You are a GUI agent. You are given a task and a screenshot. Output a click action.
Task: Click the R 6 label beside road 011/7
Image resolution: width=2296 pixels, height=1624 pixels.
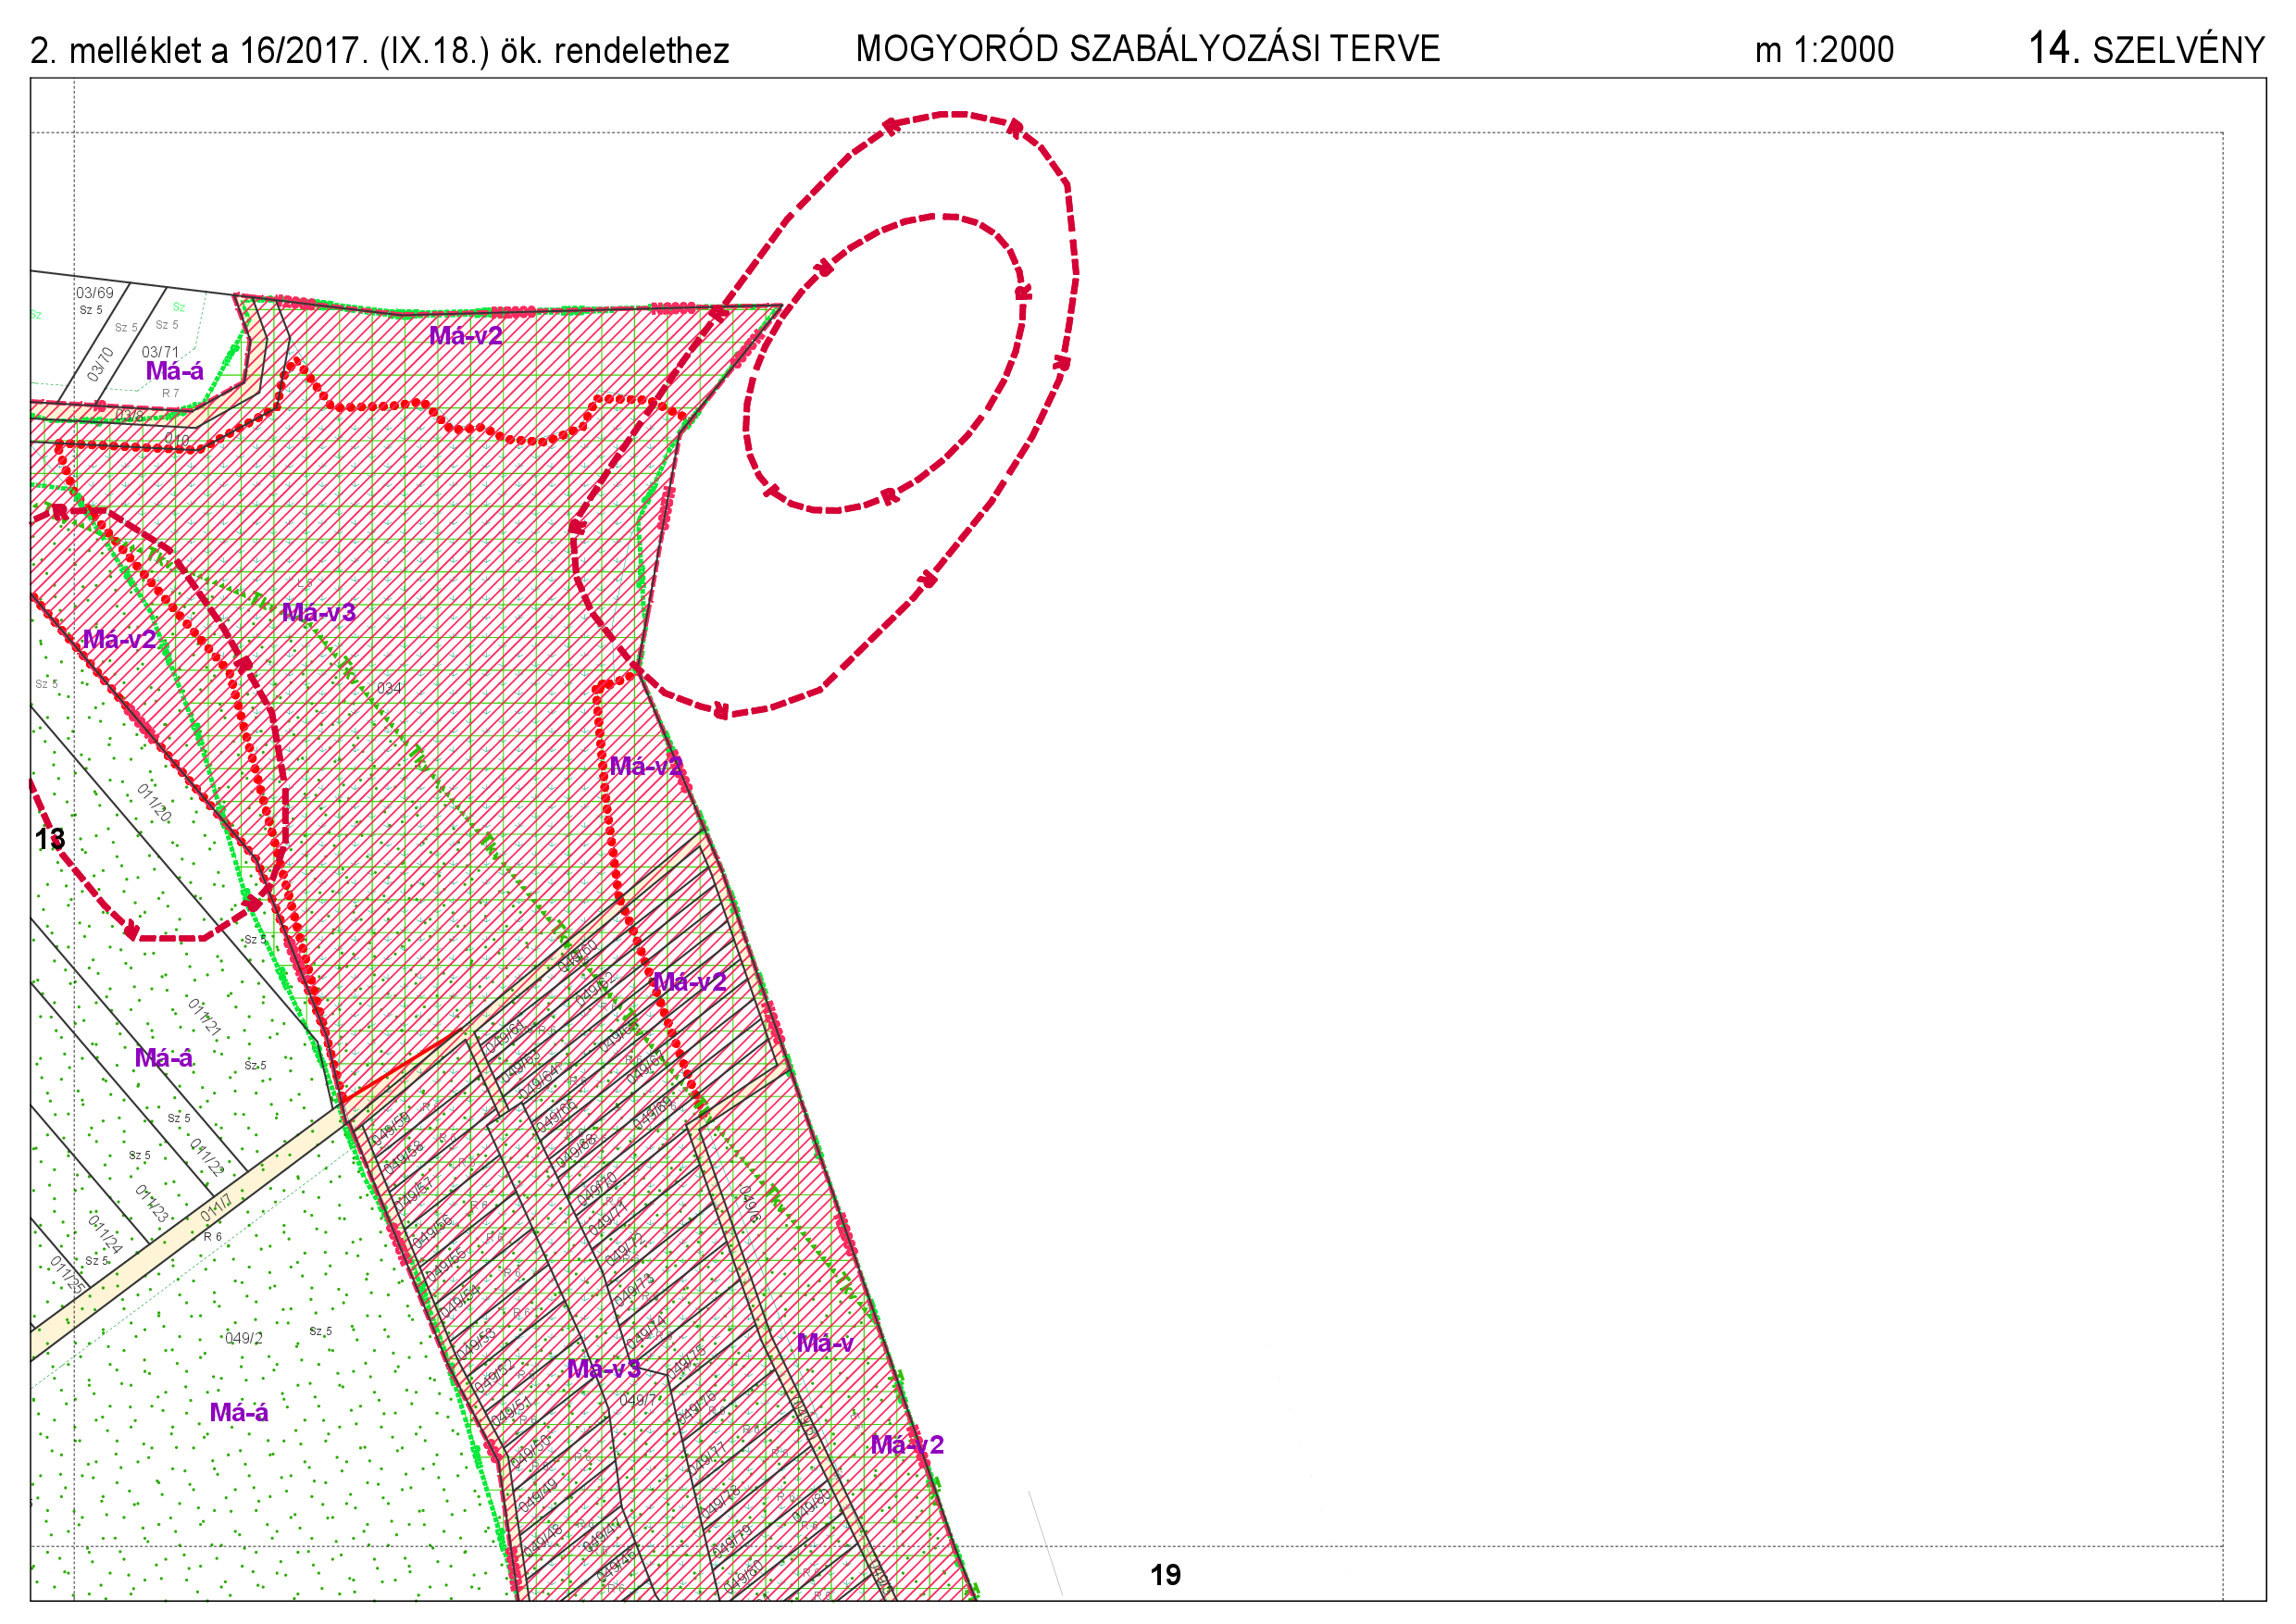pyautogui.click(x=213, y=1237)
